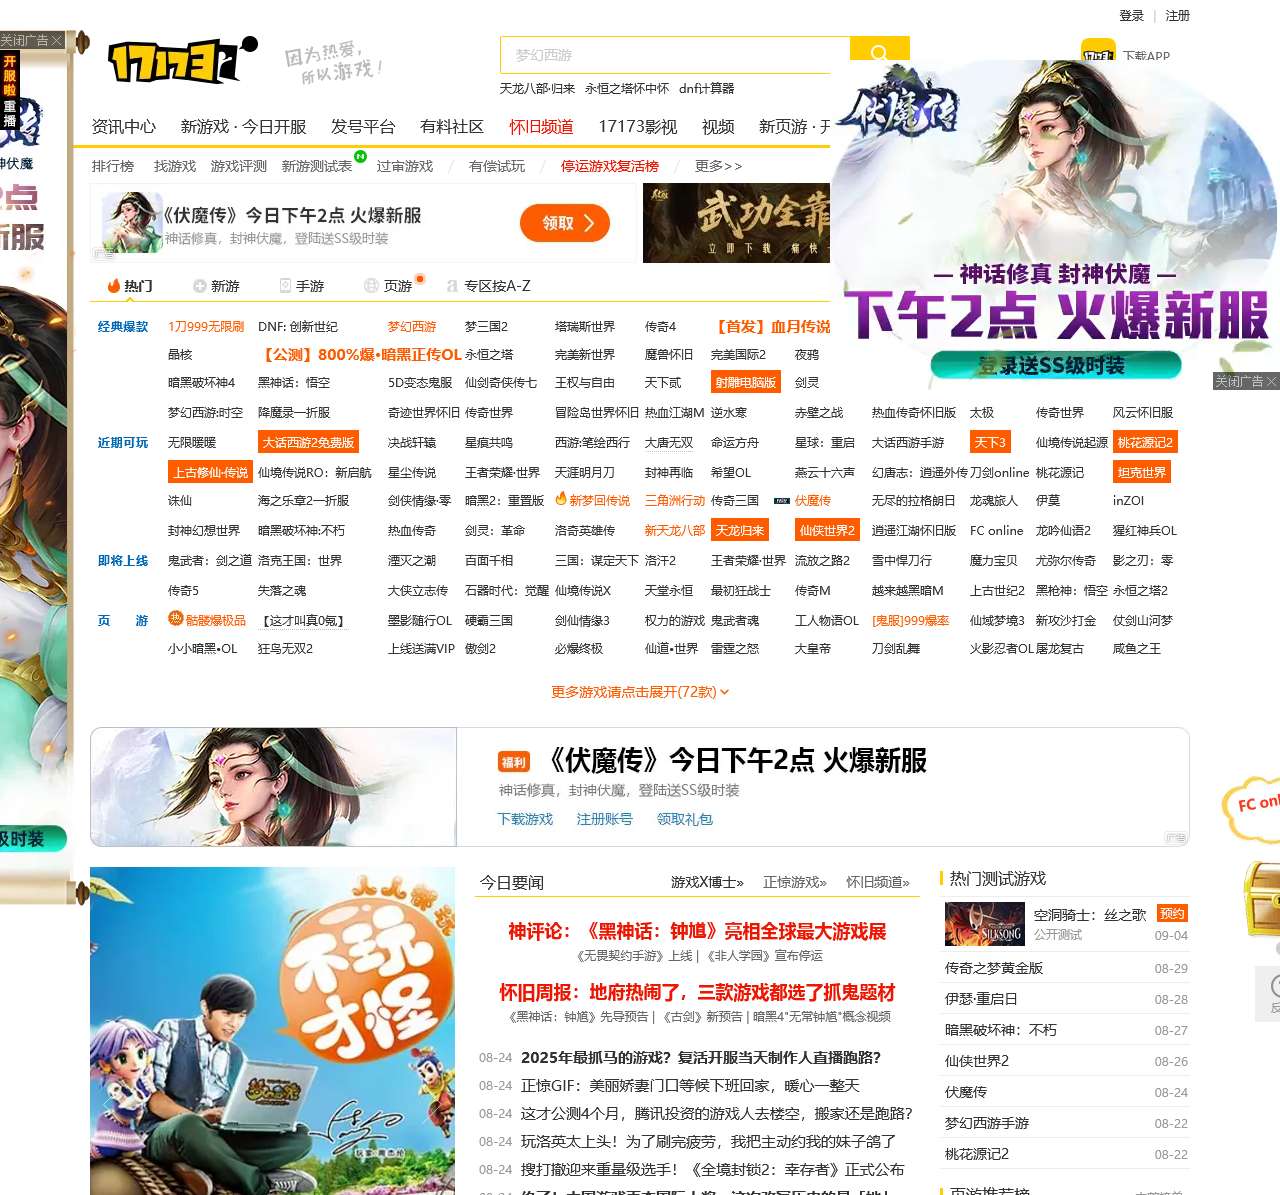The image size is (1280, 1195).
Task: Open 17173影视 menu item
Action: [638, 126]
